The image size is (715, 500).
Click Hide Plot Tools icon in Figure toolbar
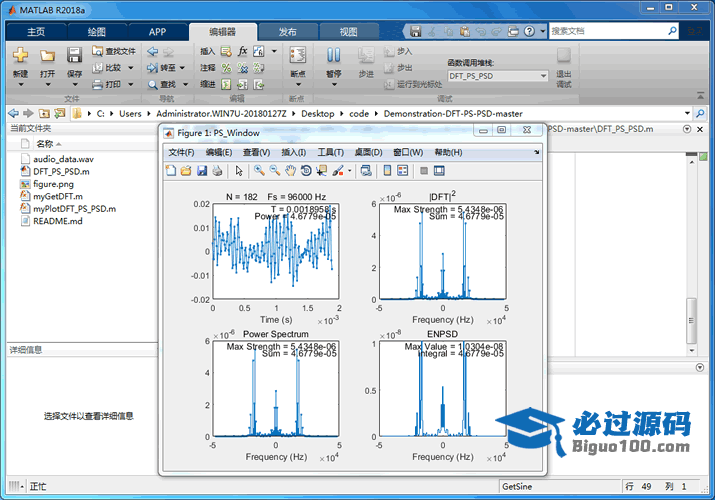tap(424, 171)
